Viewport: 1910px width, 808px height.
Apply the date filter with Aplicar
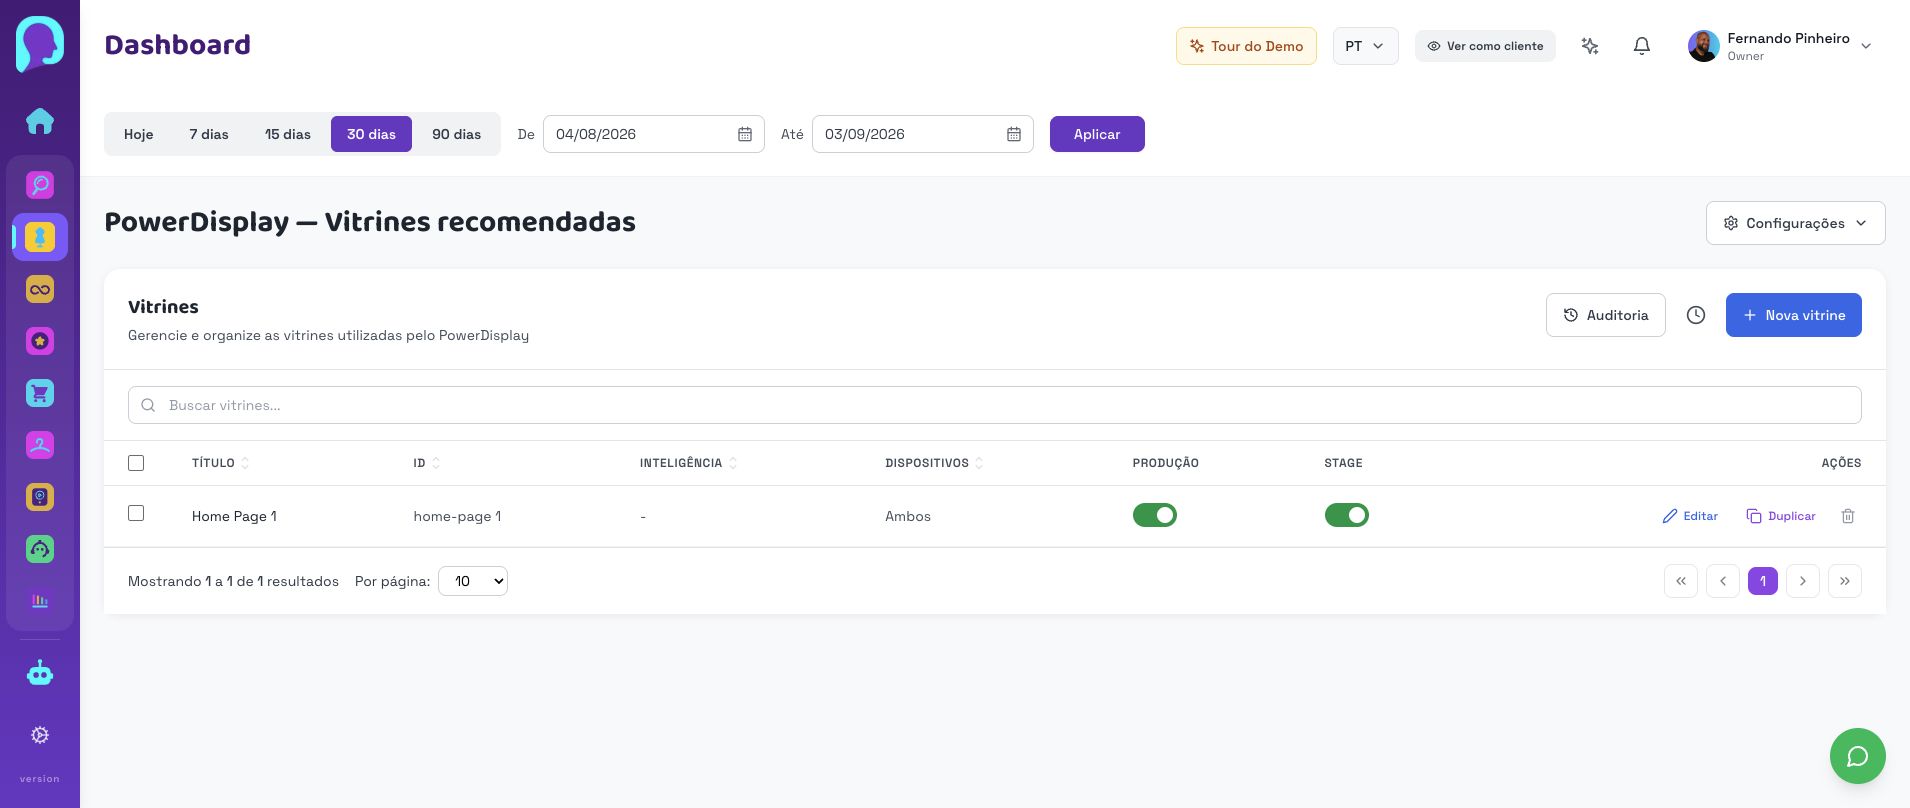[1097, 134]
